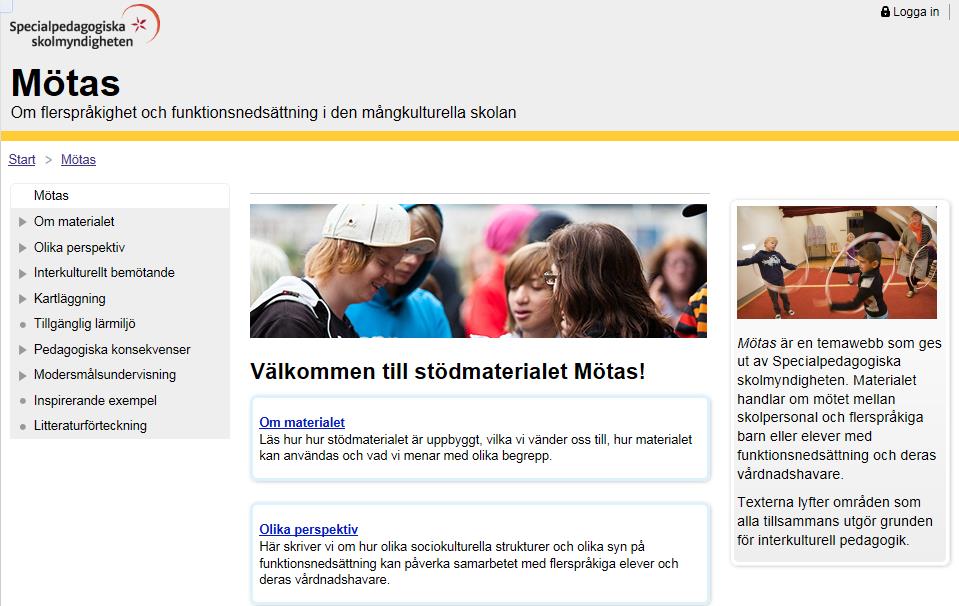
Task: Click Logga in at top right
Action: [916, 12]
